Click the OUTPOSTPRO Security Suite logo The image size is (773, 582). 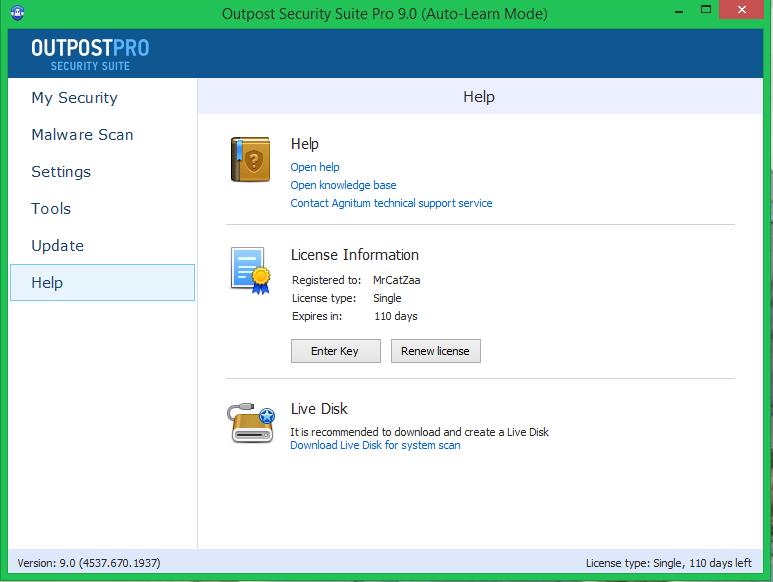click(90, 54)
